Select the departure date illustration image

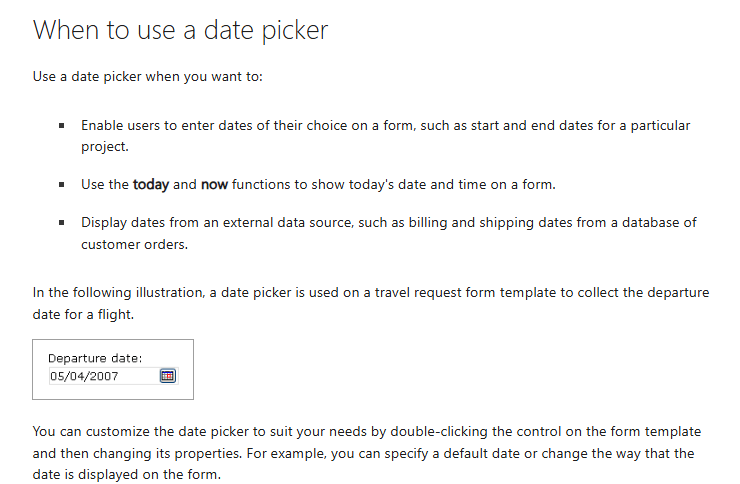pos(113,369)
